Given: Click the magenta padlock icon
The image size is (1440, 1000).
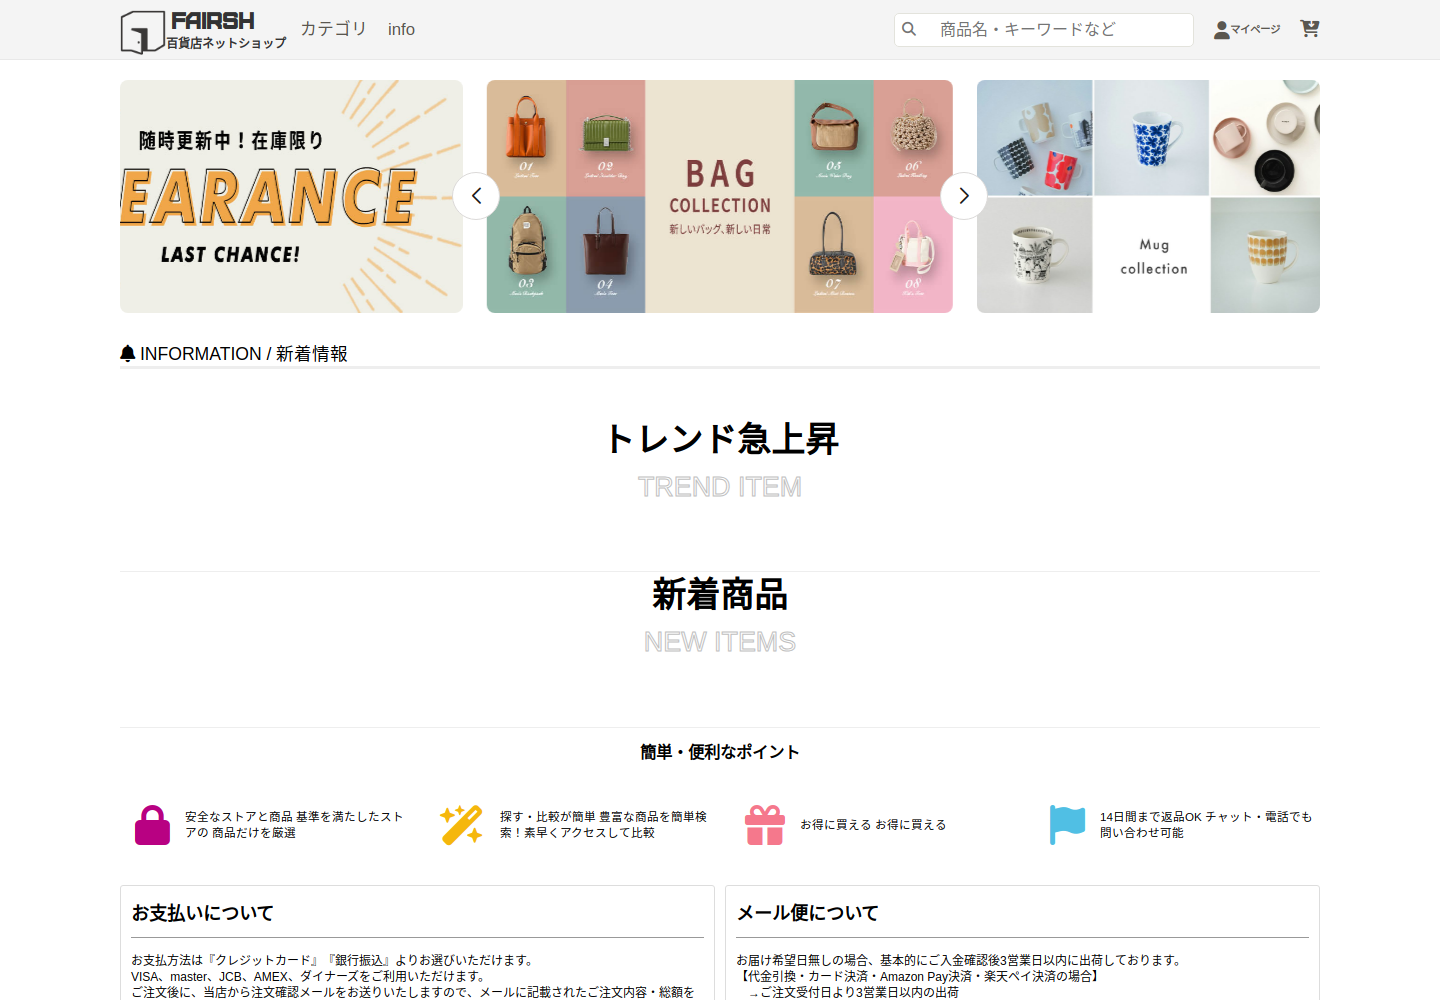Looking at the screenshot, I should (x=152, y=825).
